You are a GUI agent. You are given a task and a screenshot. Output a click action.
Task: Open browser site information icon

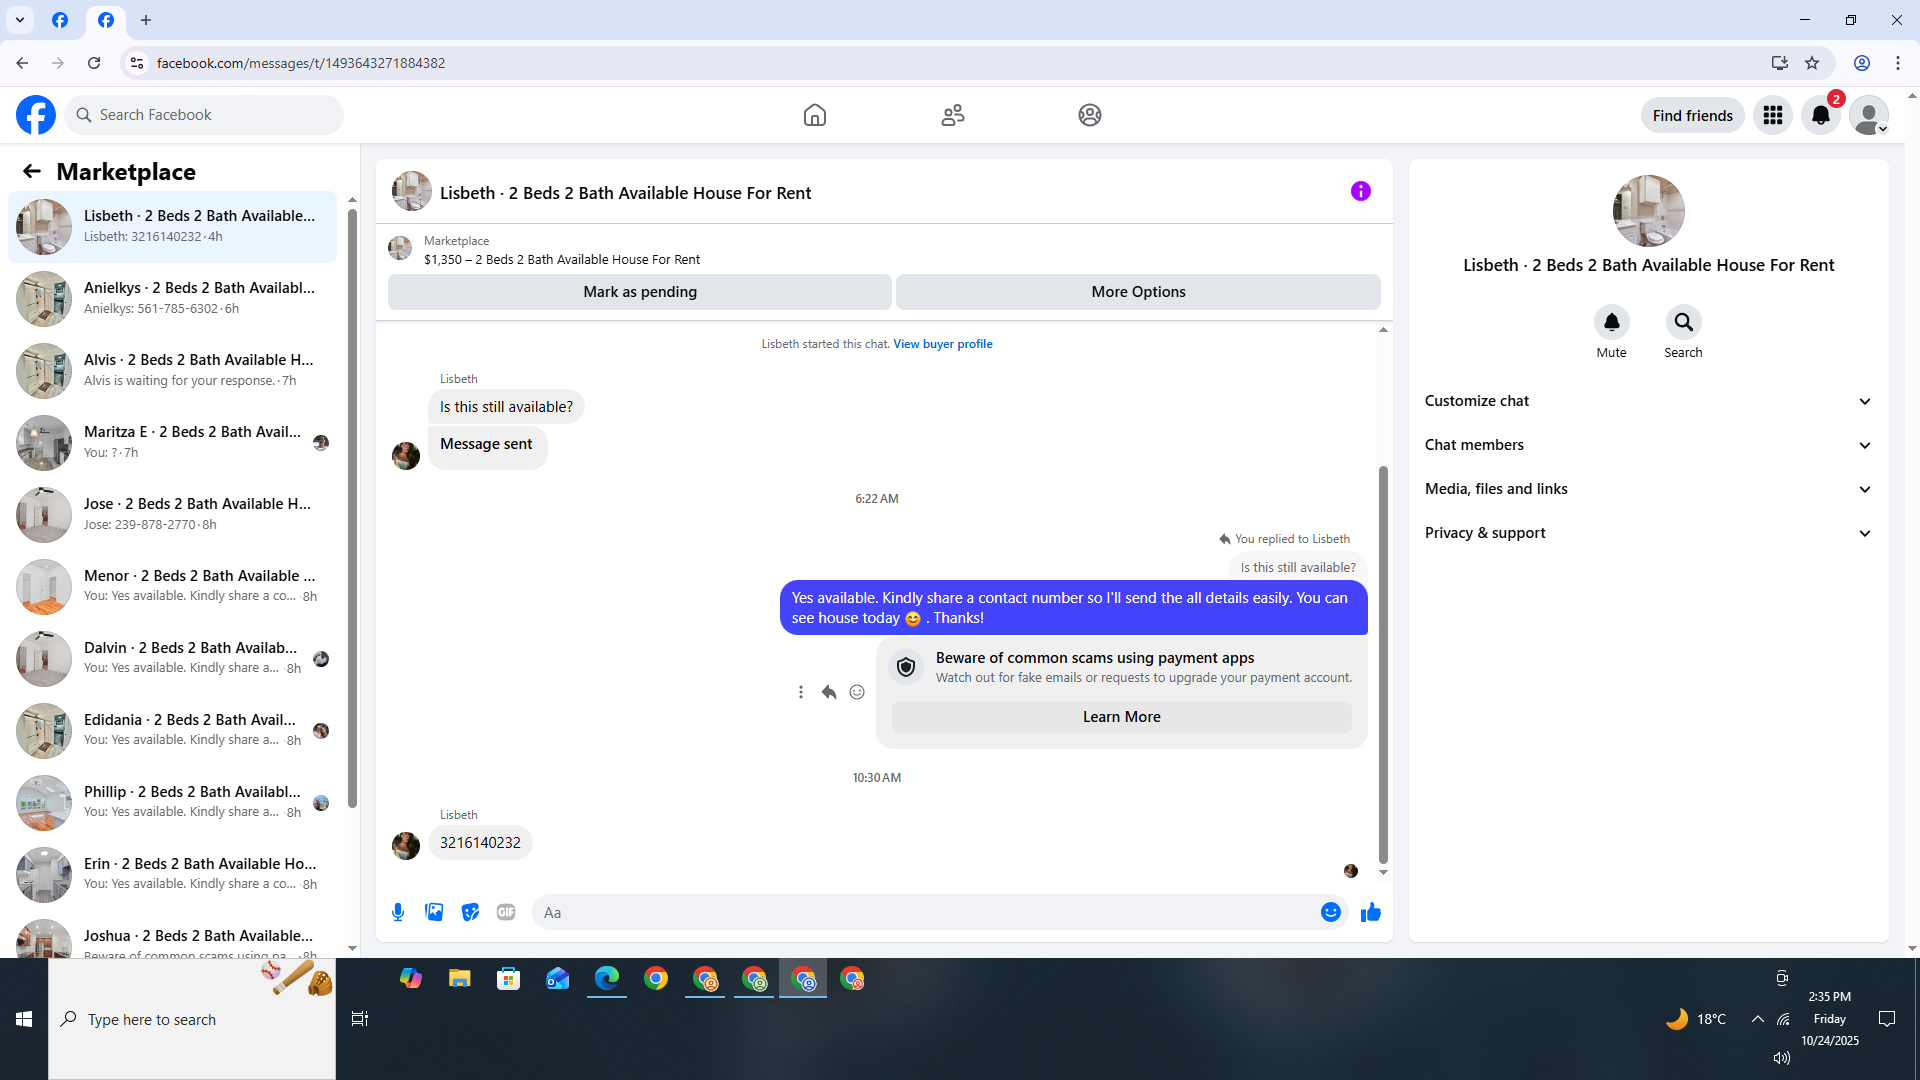(x=137, y=63)
